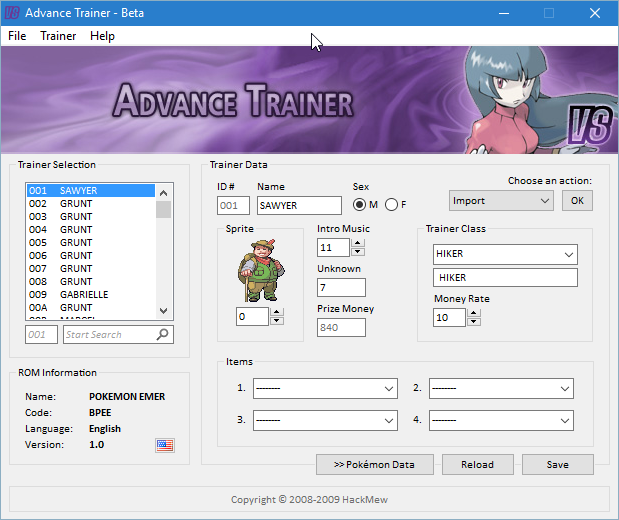Open the Trainer menu
619x520 pixels.
point(58,36)
